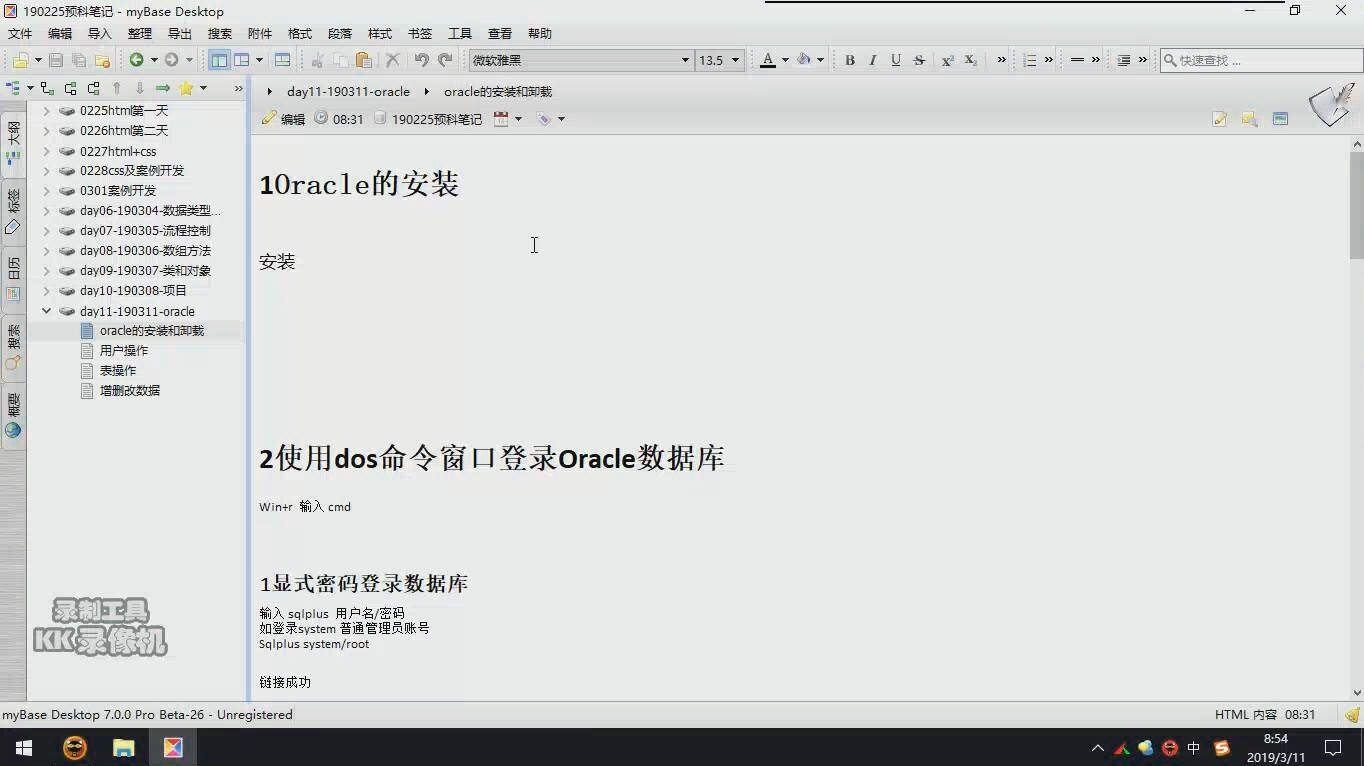Image resolution: width=1364 pixels, height=766 pixels.
Task: Show more text formatting buttons chevron
Action: pos(1001,60)
